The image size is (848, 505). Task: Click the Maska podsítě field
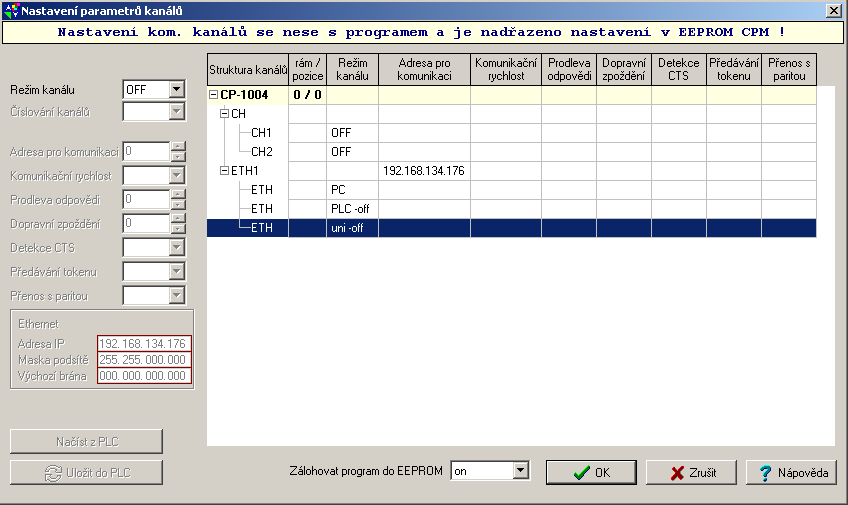(144, 360)
